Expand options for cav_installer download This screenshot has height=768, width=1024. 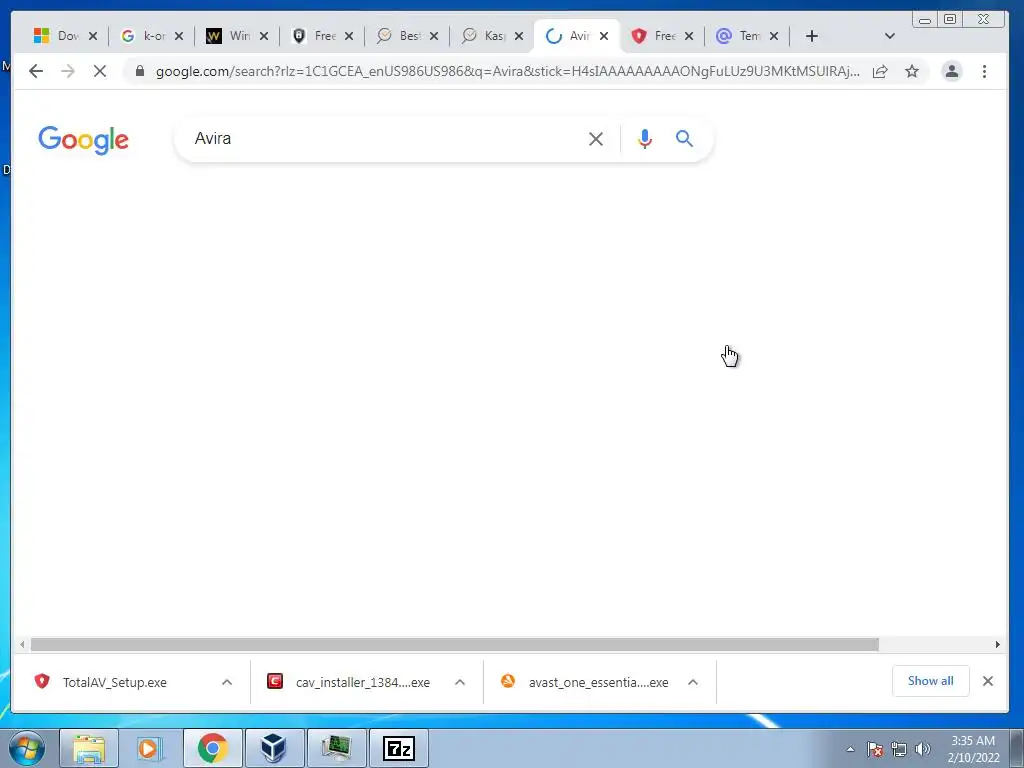point(460,682)
